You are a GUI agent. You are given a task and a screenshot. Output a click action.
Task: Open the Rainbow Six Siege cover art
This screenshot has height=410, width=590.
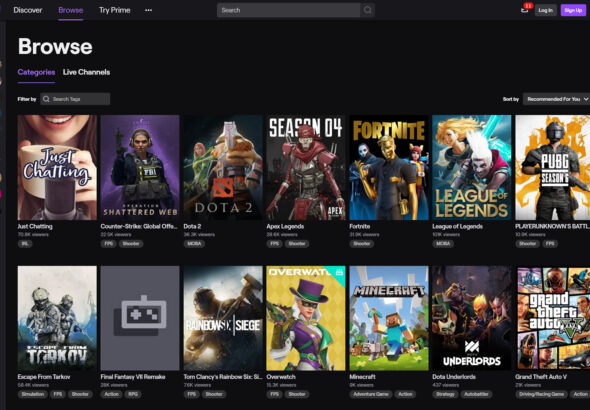click(223, 318)
